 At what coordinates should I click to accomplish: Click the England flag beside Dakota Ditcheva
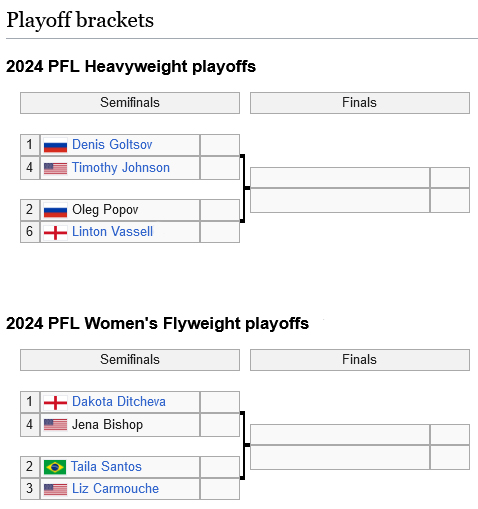point(55,402)
